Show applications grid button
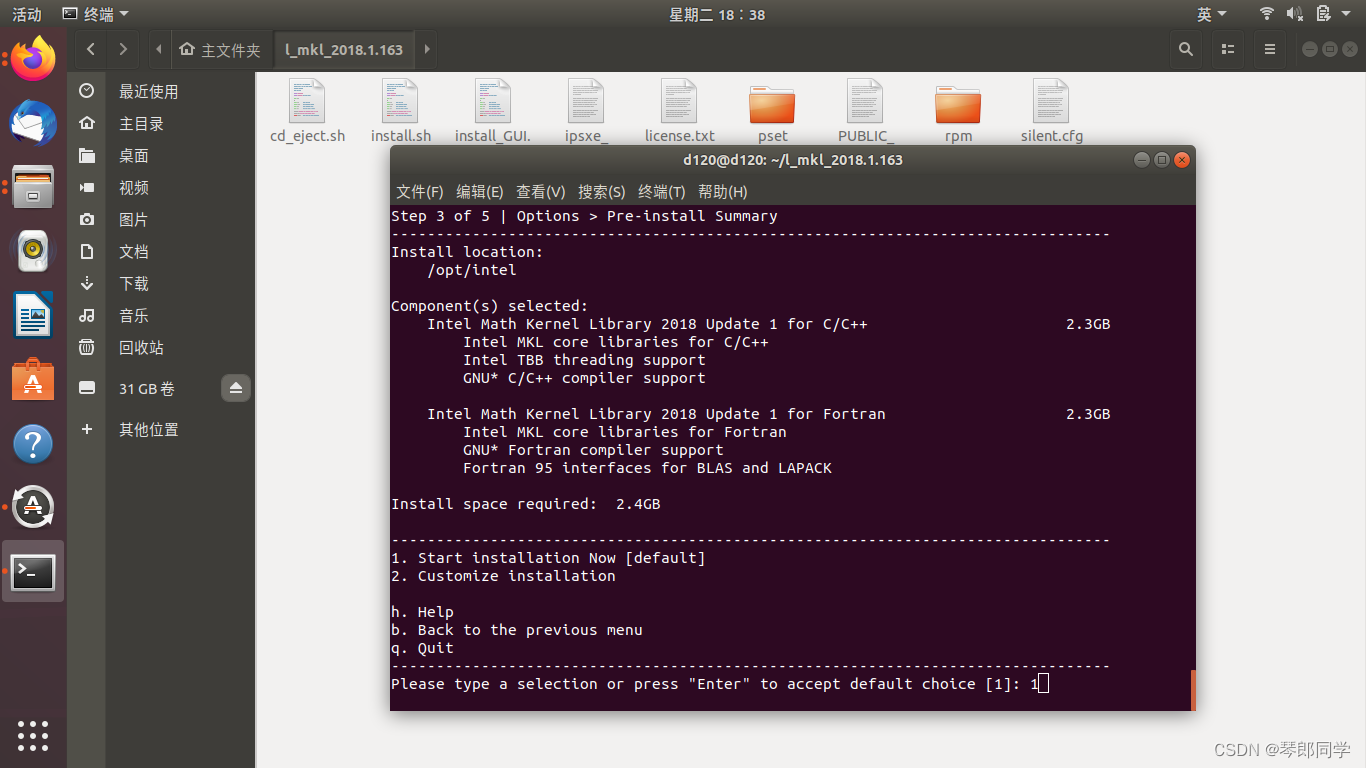Screen dimensions: 1366x768 pyautogui.click(x=33, y=735)
